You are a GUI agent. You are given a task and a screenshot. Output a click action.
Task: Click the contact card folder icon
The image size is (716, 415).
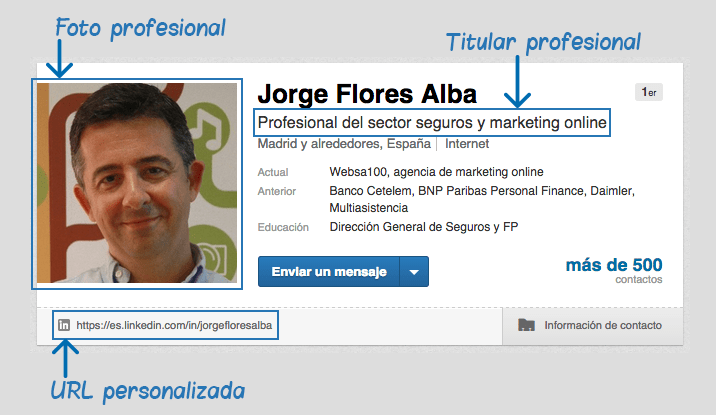(x=526, y=325)
